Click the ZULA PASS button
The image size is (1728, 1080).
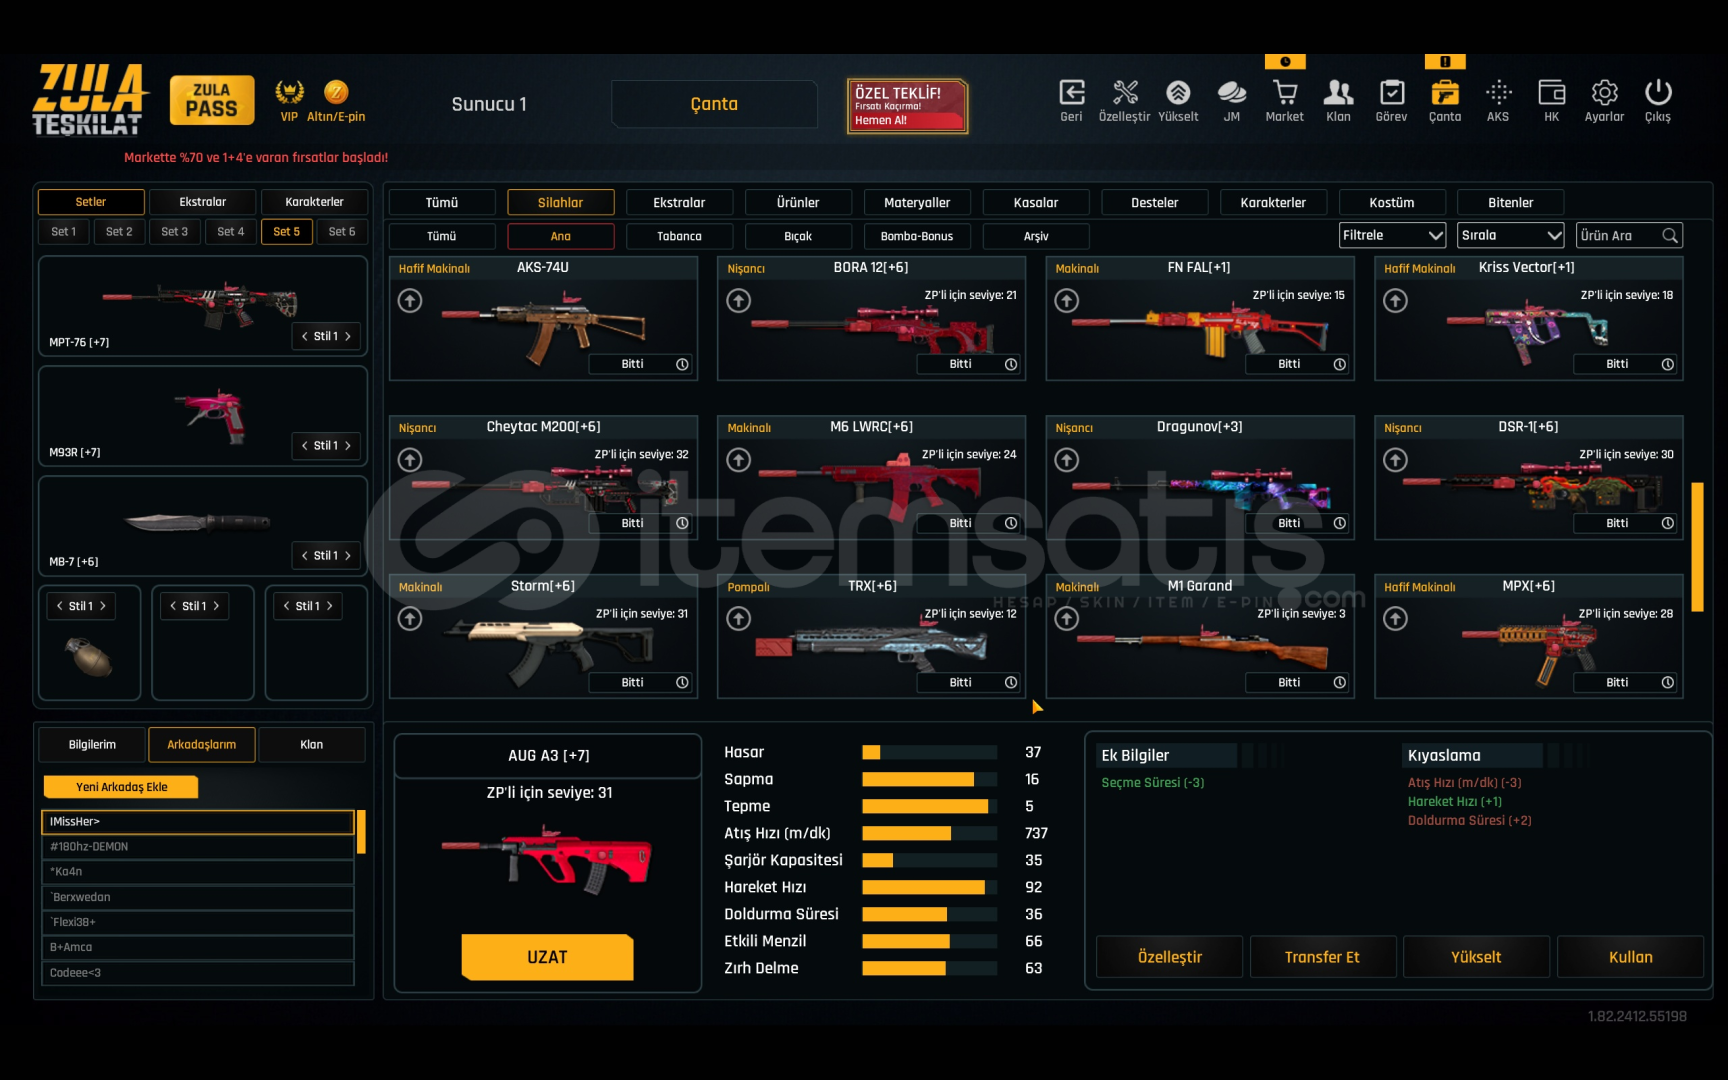pos(212,100)
